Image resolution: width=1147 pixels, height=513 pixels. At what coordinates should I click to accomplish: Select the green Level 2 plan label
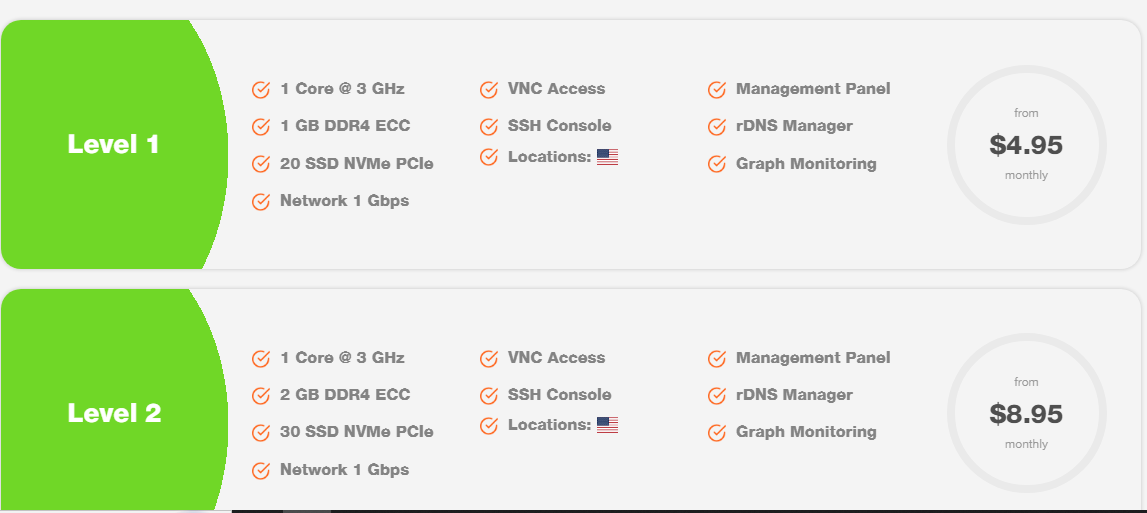point(114,413)
